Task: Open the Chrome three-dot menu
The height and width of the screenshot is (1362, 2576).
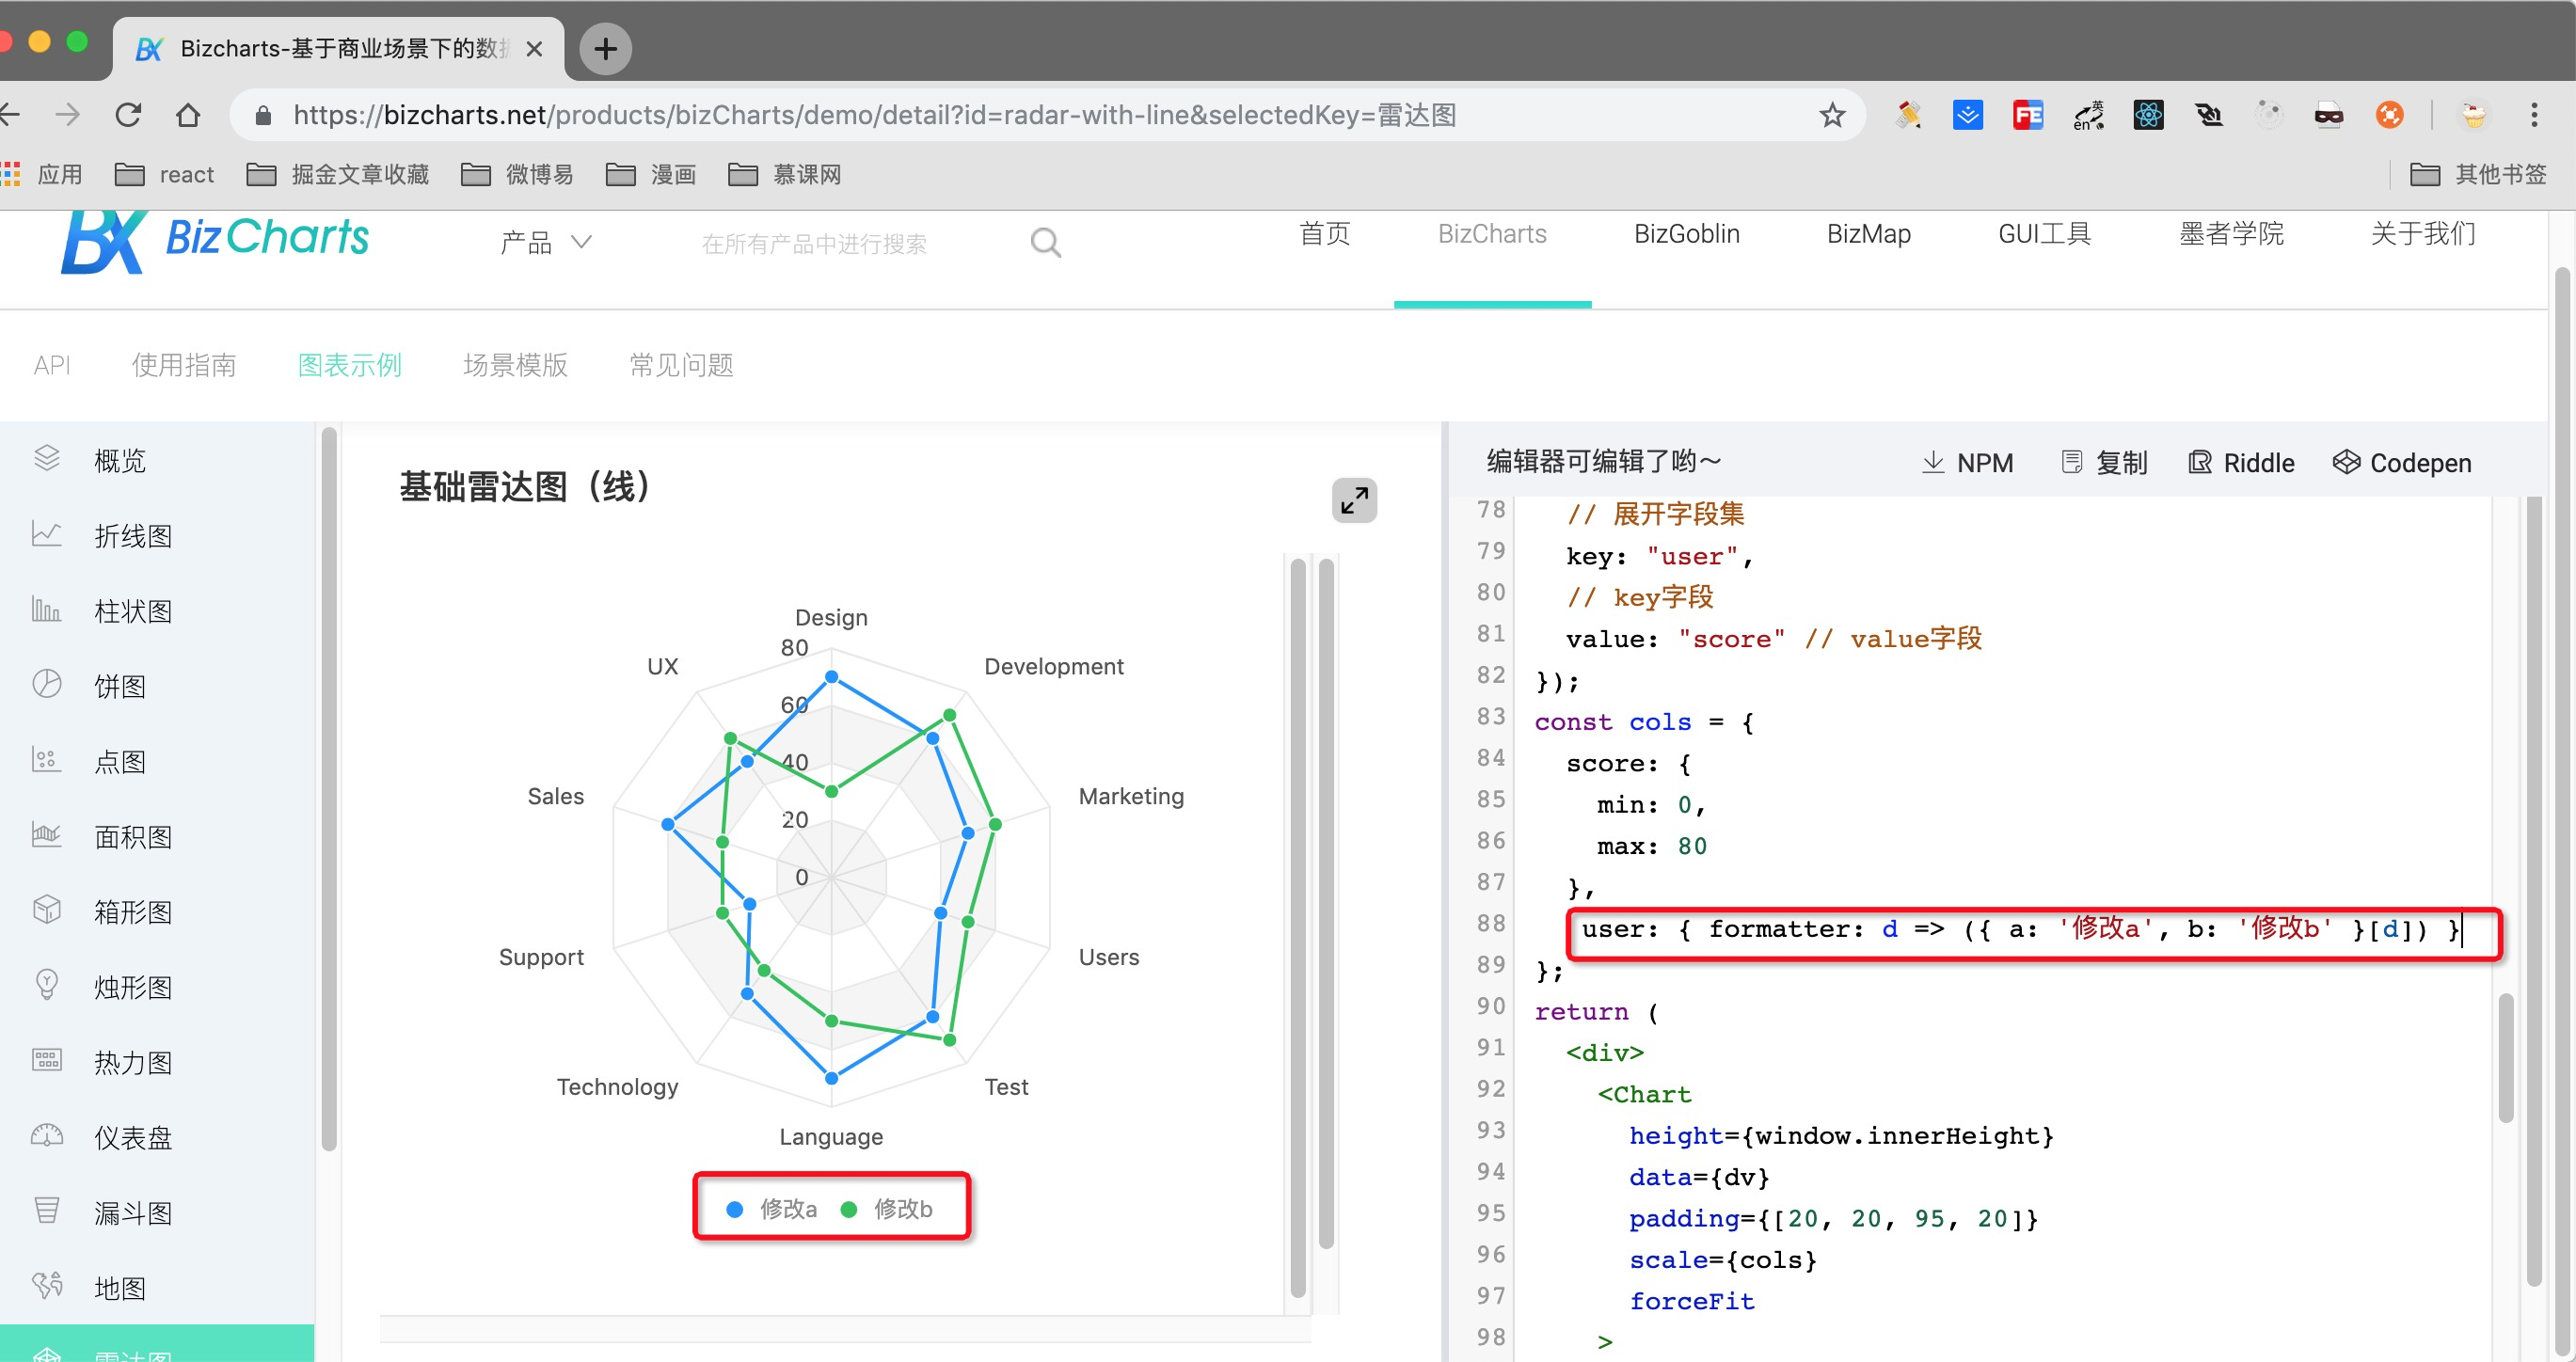Action: [x=2533, y=115]
